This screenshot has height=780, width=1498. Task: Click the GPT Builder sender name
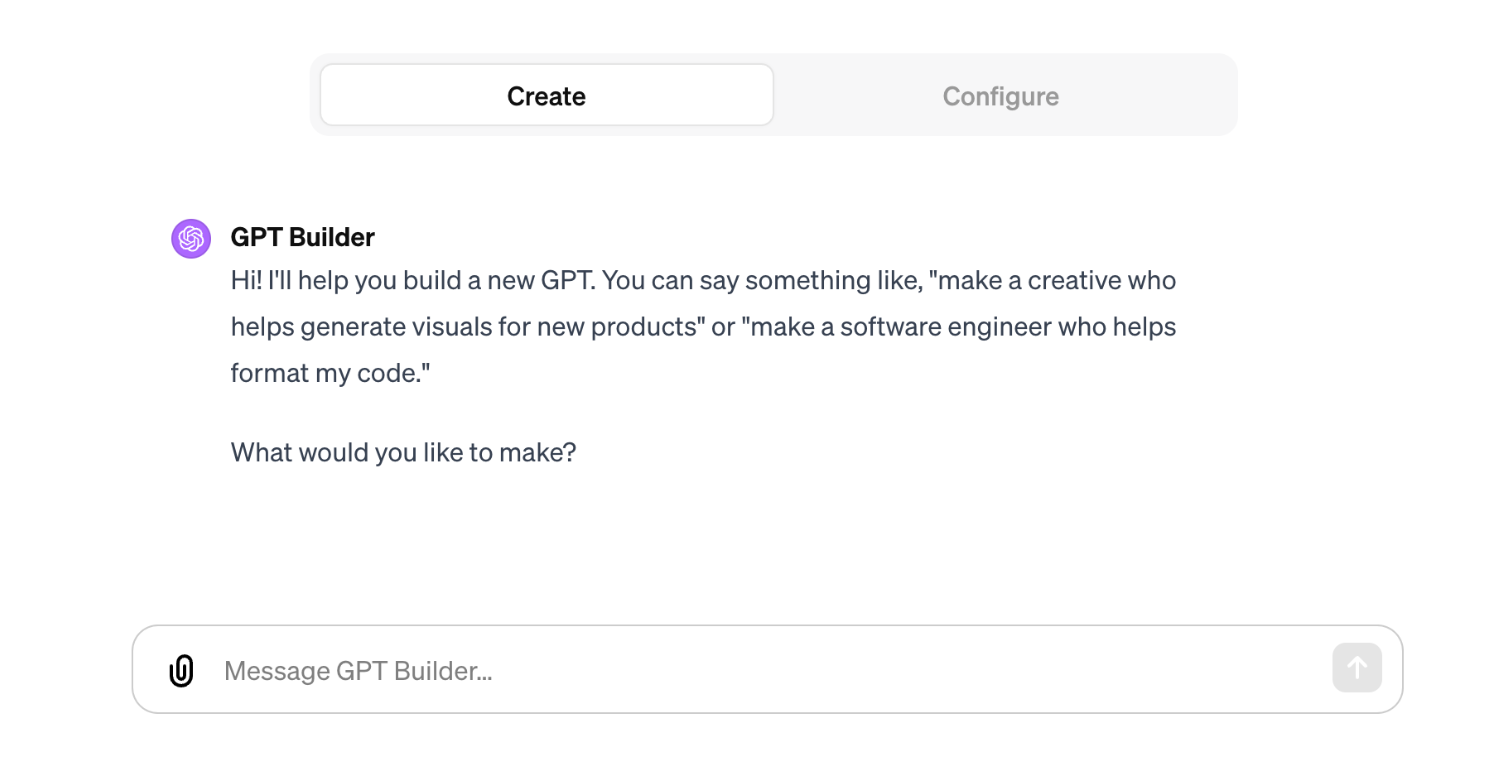pos(303,237)
